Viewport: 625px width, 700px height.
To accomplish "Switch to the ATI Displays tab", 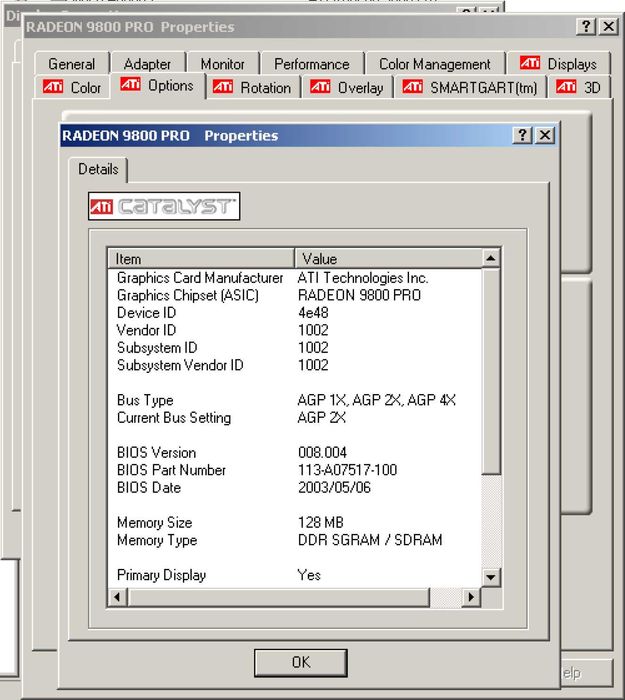I will pyautogui.click(x=559, y=64).
